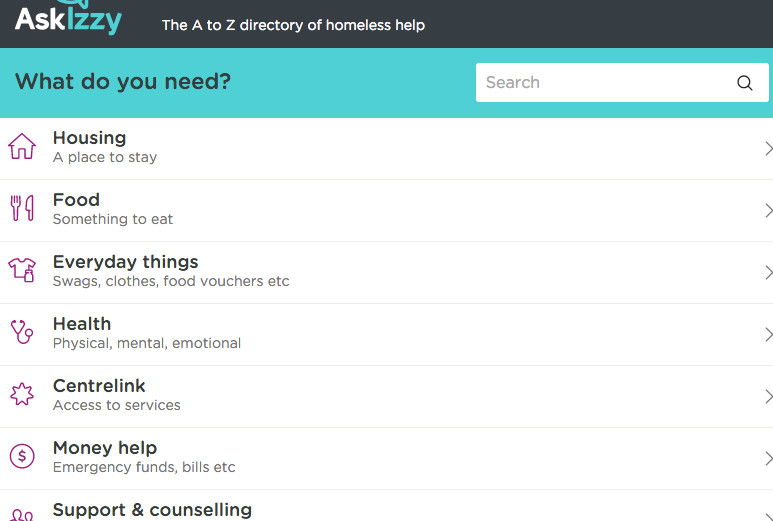Click the Health stethoscope icon
Viewport: 773px width, 521px height.
coord(22,332)
